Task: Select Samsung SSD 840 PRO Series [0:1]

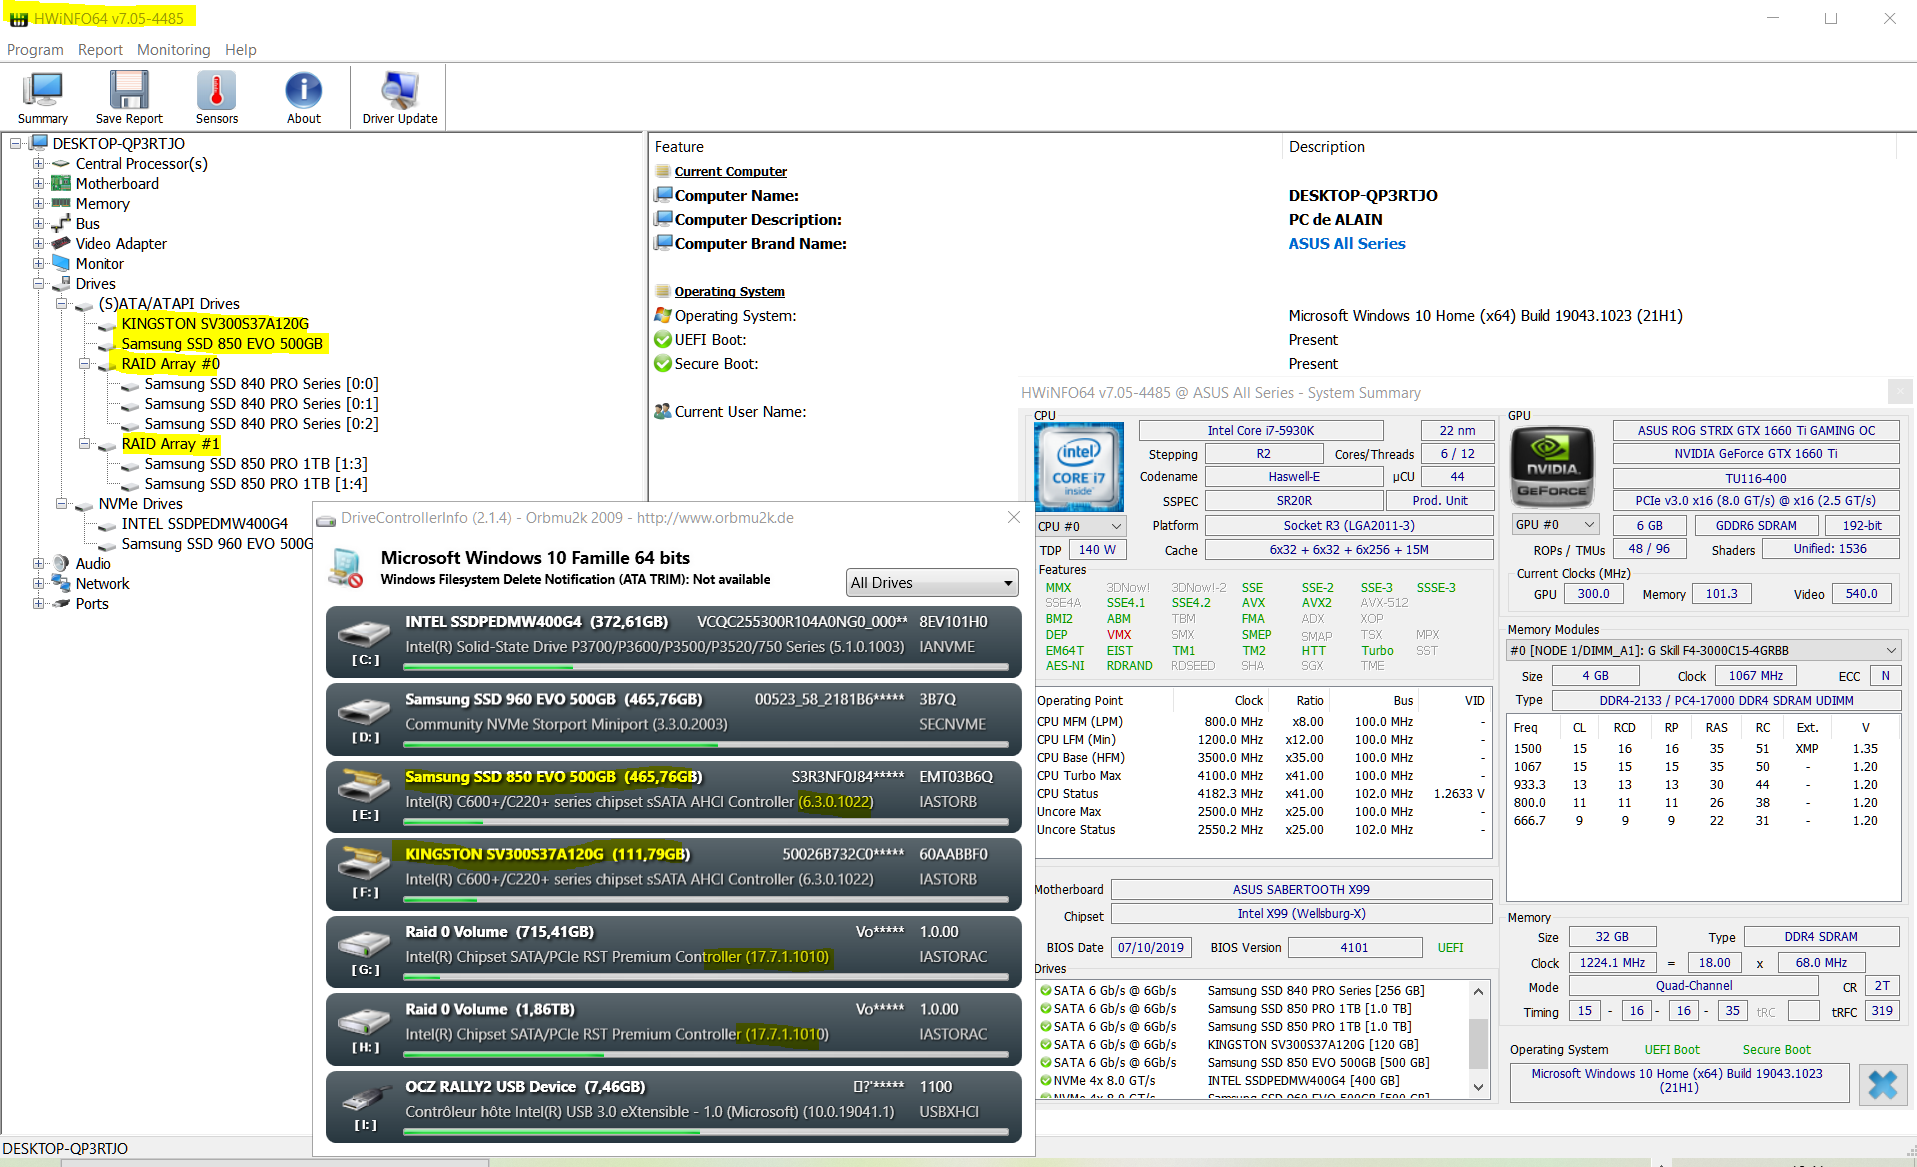Action: pyautogui.click(x=261, y=403)
